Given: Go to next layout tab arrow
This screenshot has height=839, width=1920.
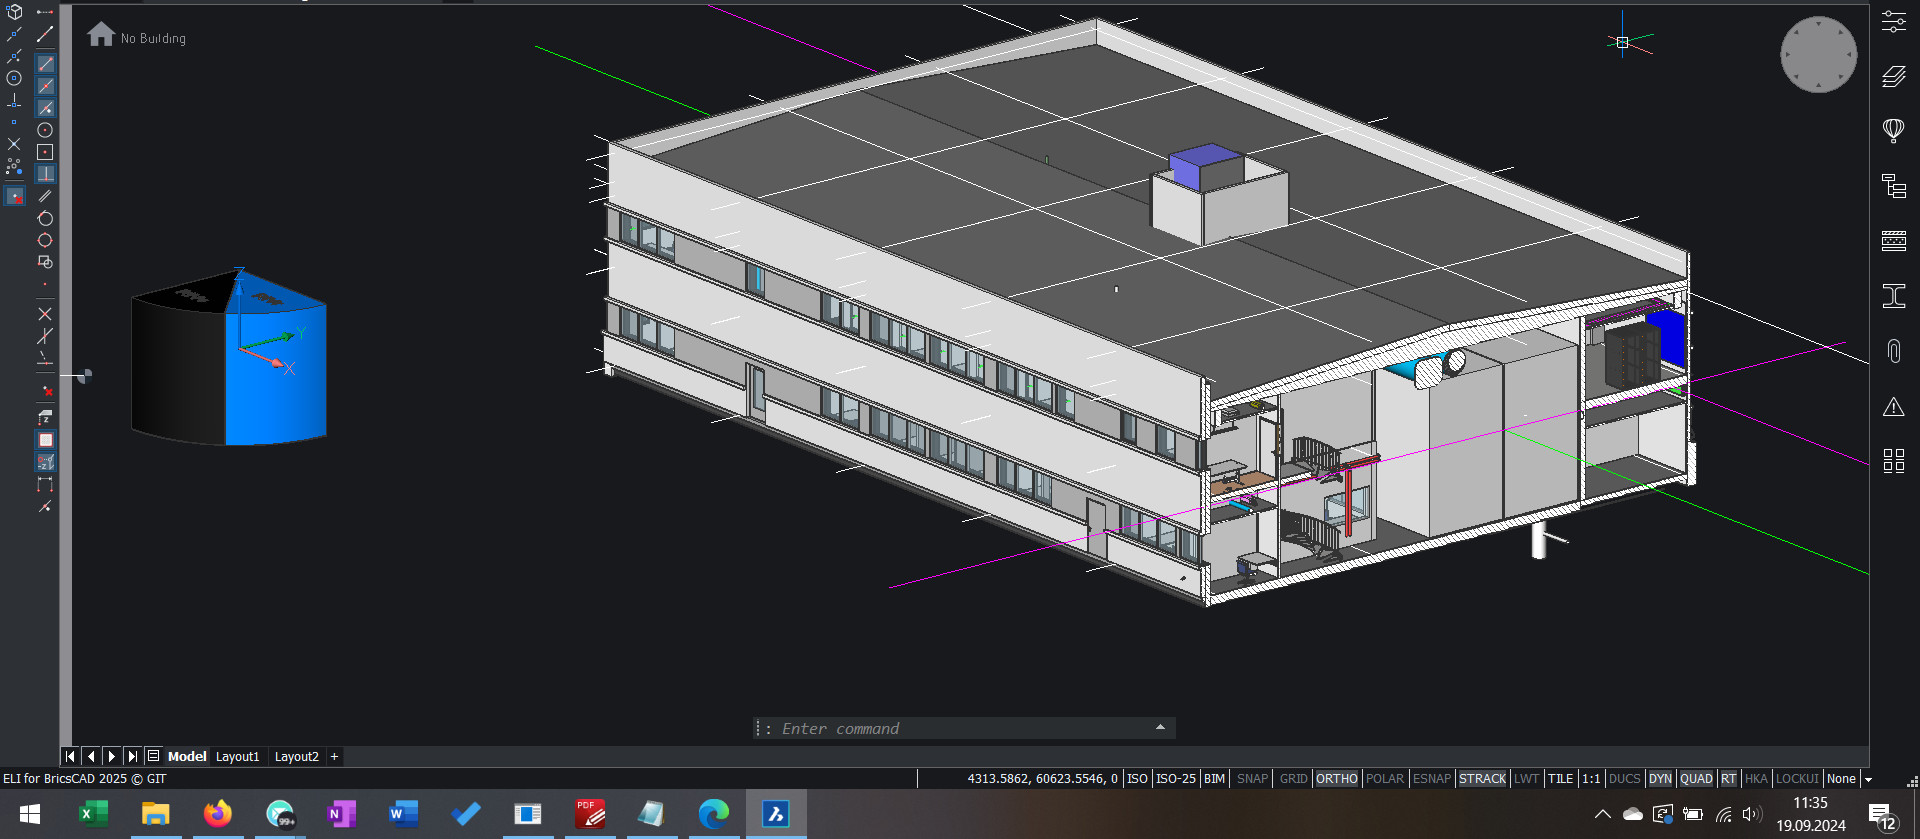Looking at the screenshot, I should pyautogui.click(x=112, y=756).
